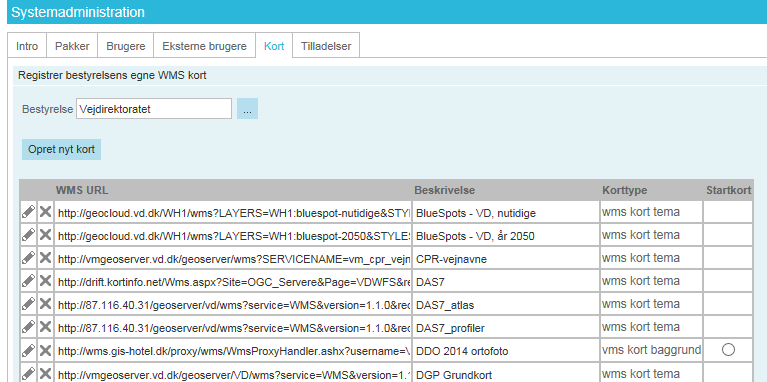
Task: Click the Opret nyt kort button
Action: [x=61, y=149]
